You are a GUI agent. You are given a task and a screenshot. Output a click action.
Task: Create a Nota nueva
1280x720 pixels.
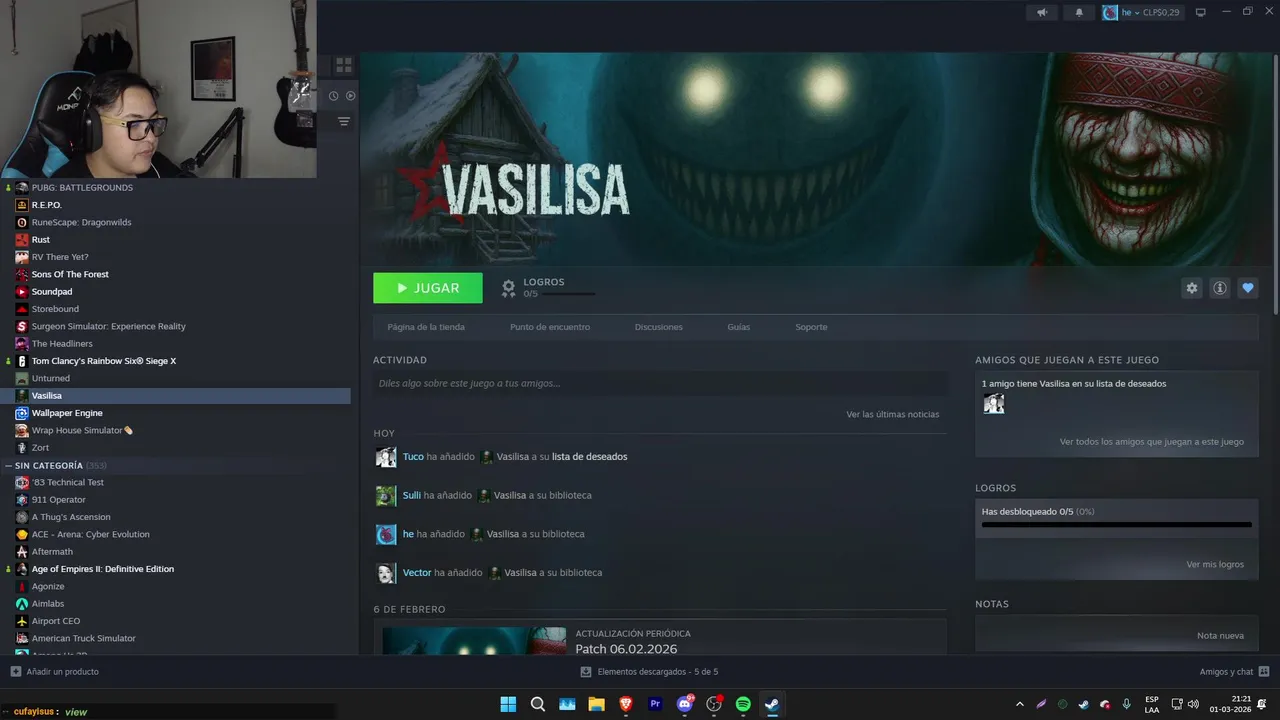pos(1220,636)
